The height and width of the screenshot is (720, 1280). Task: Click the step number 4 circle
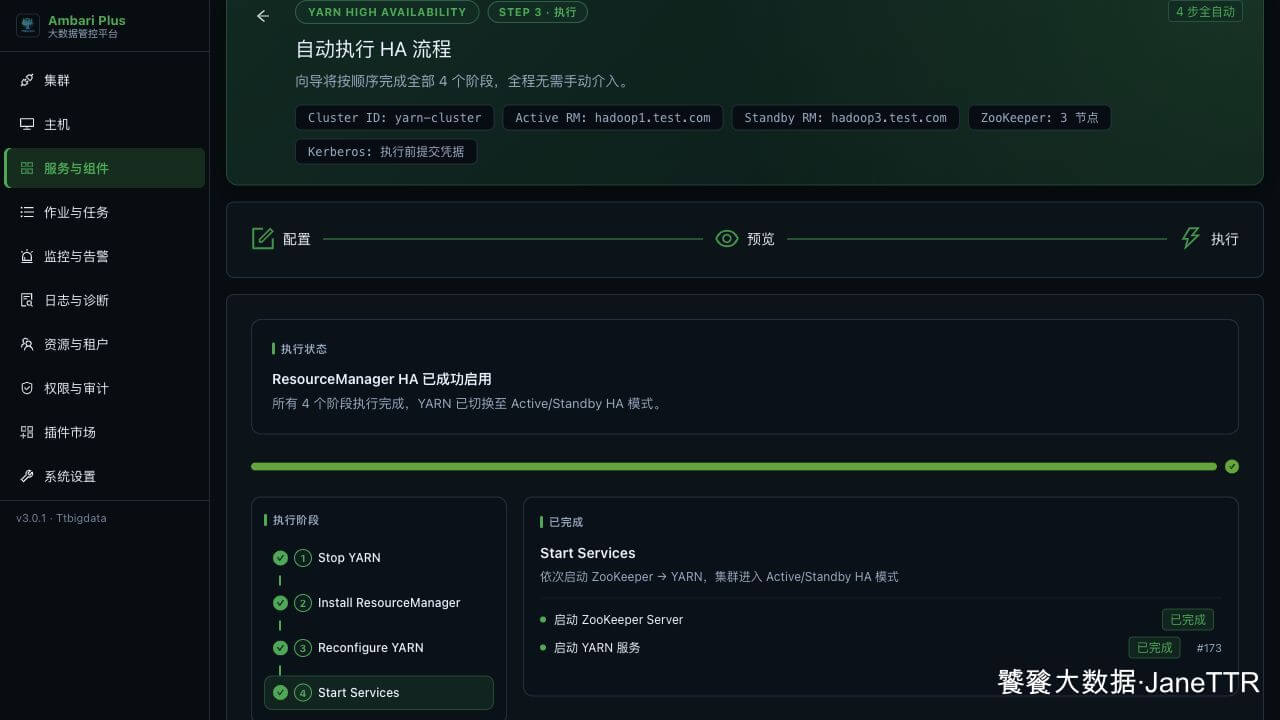pyautogui.click(x=303, y=693)
